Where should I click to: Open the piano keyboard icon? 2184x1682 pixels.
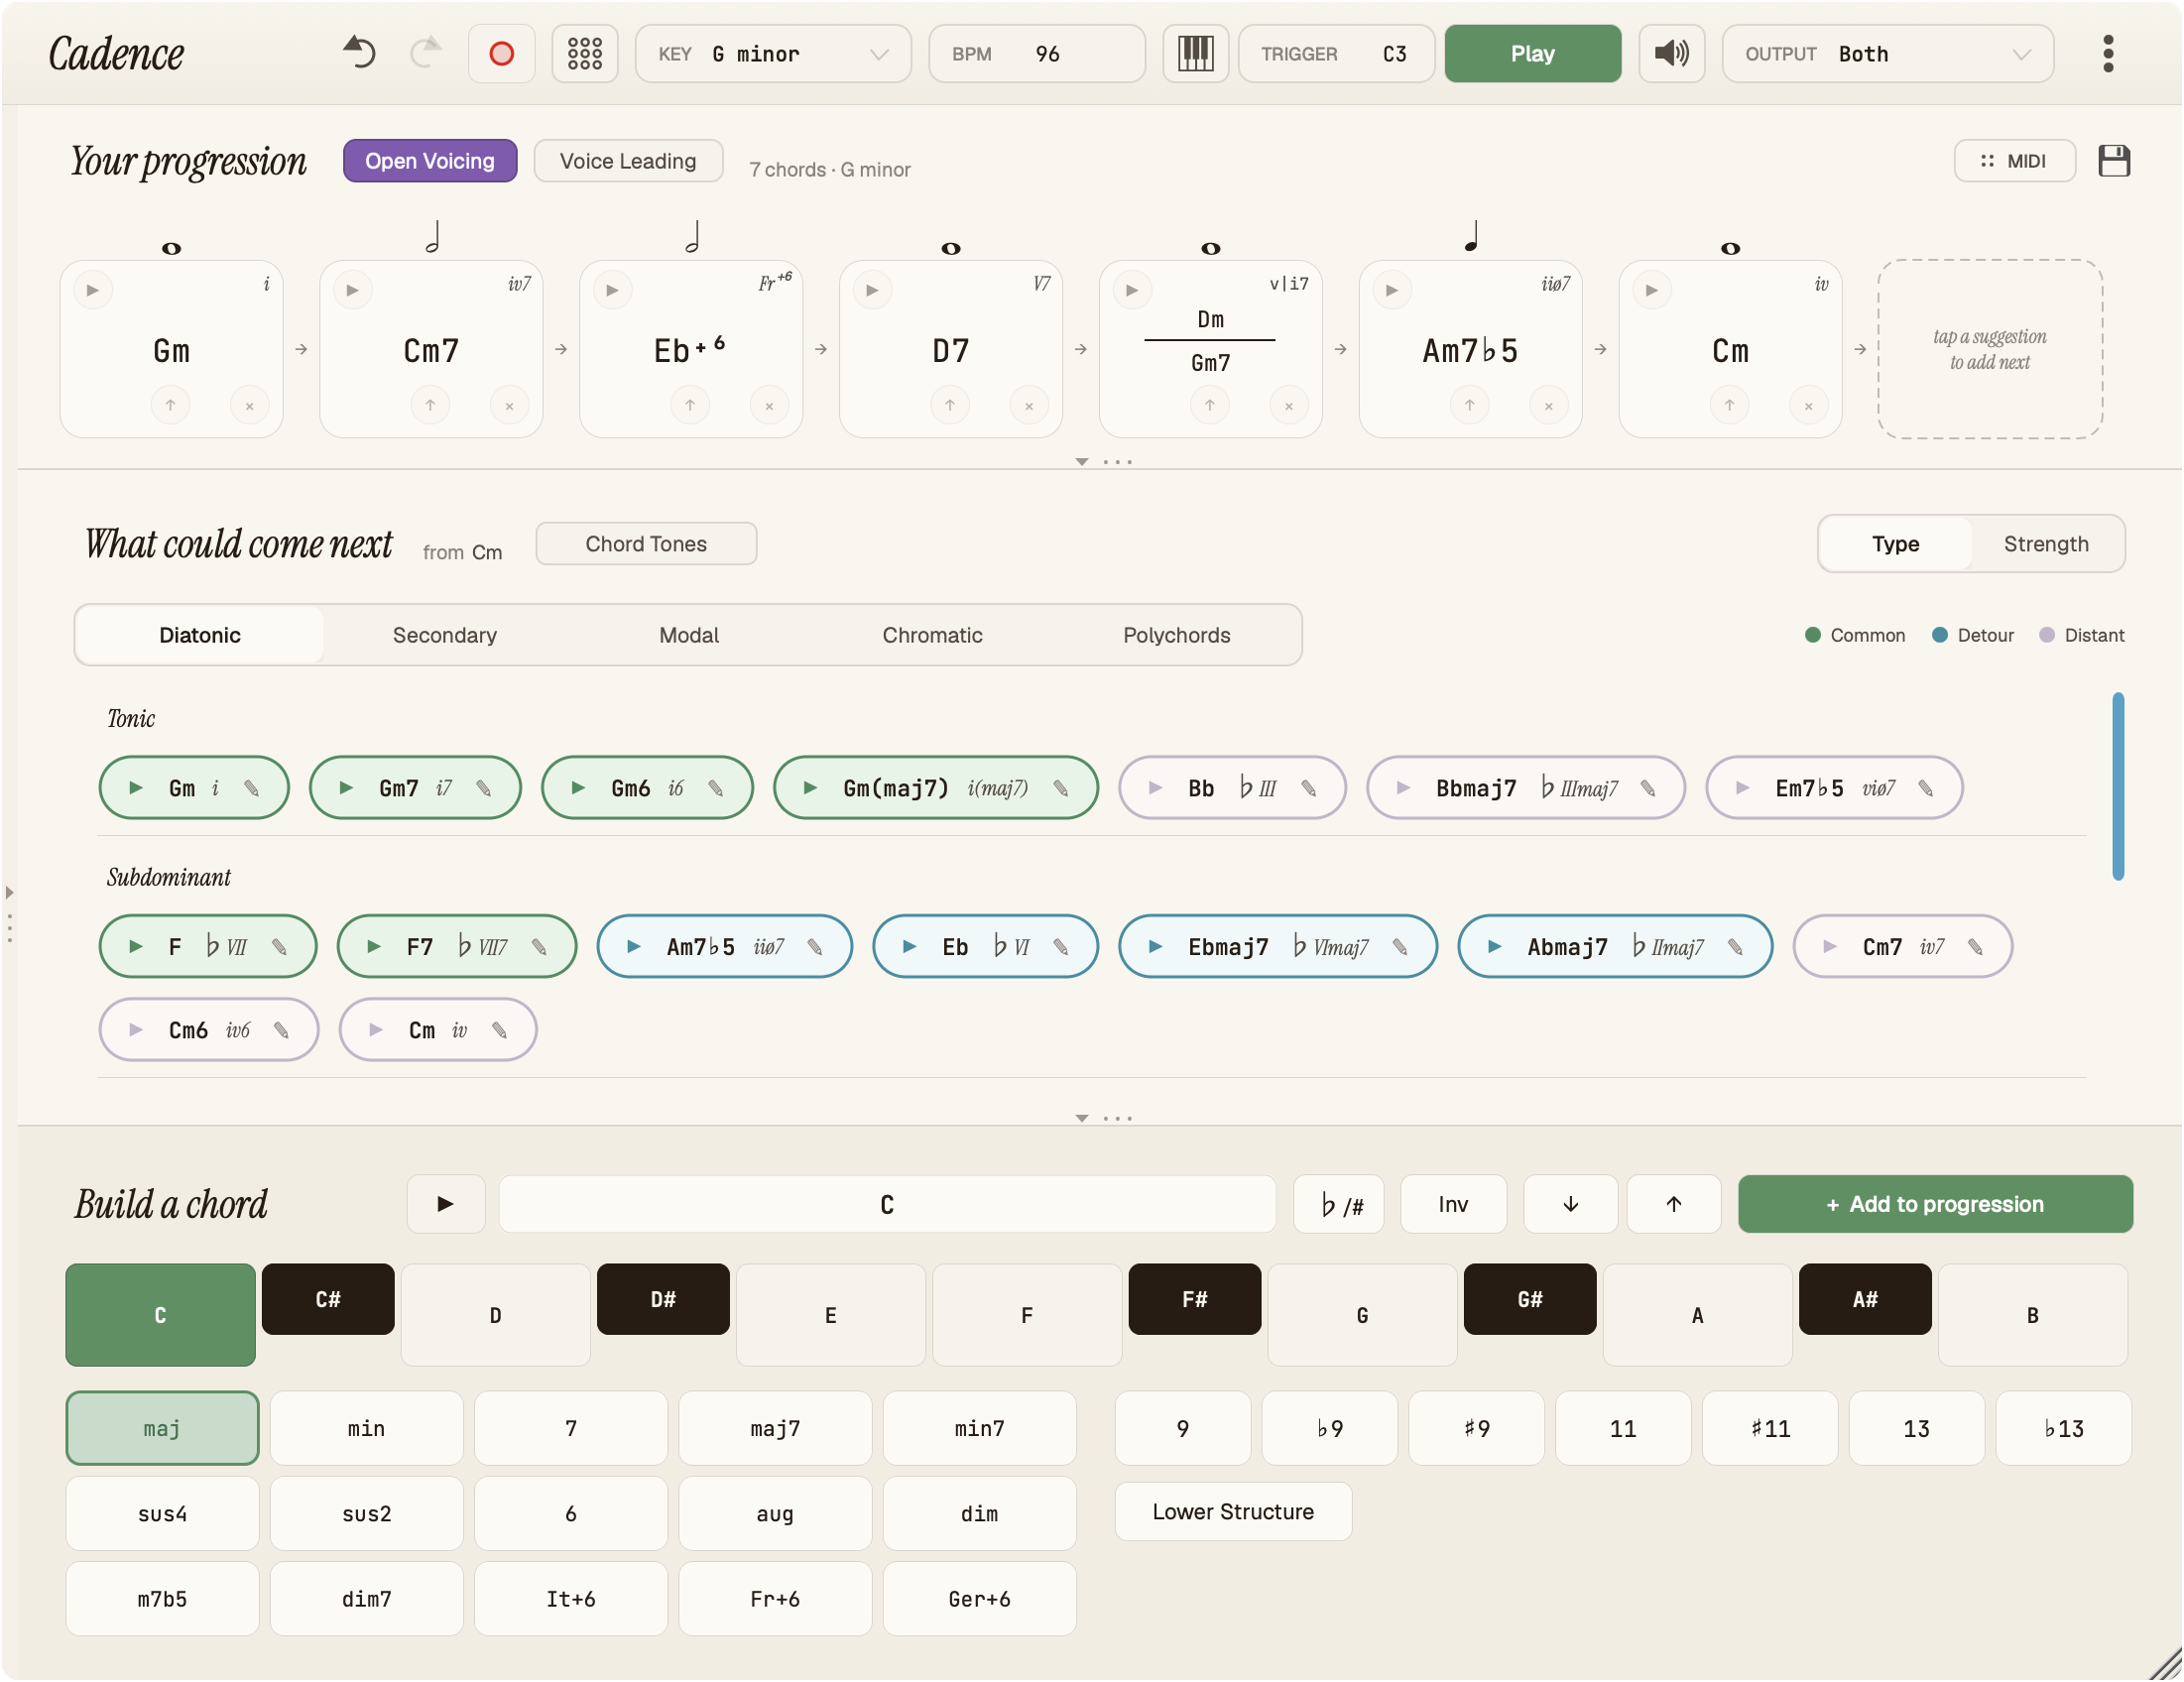coord(1195,53)
